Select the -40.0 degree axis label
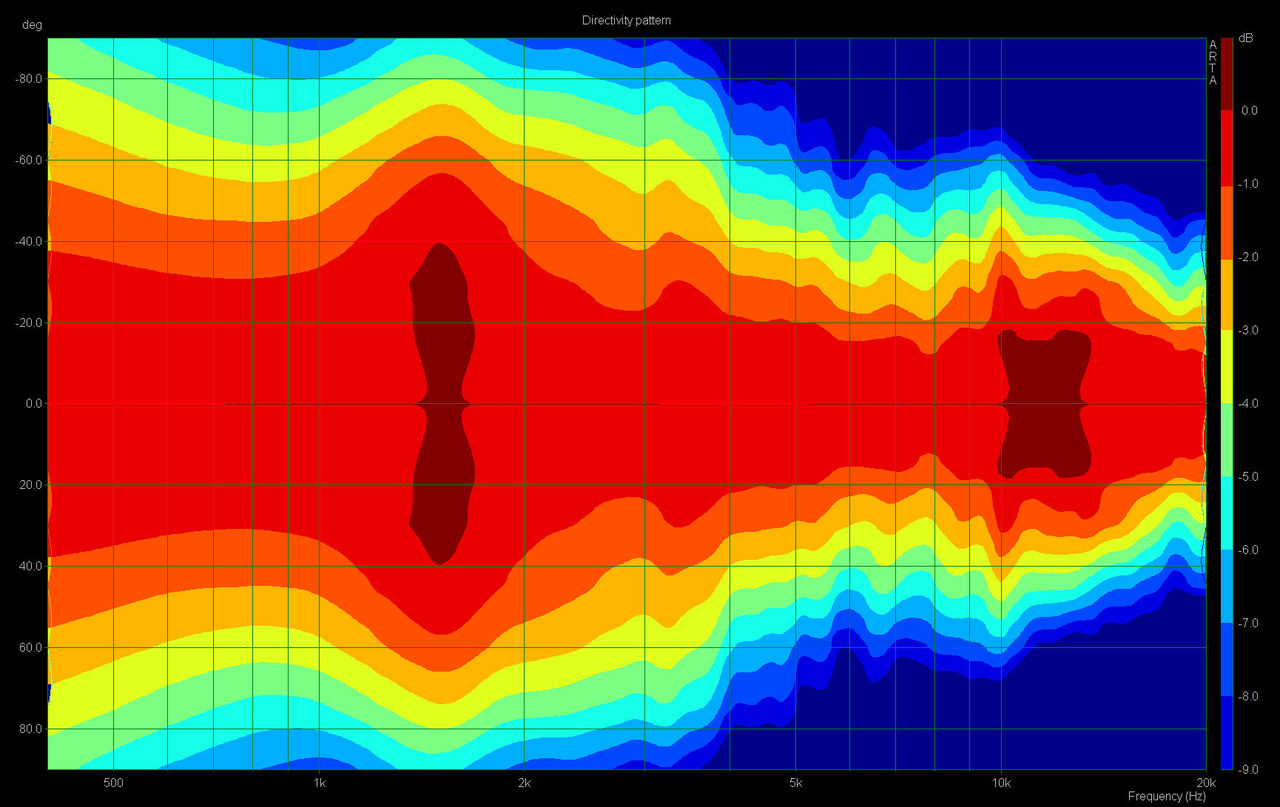 pyautogui.click(x=28, y=241)
